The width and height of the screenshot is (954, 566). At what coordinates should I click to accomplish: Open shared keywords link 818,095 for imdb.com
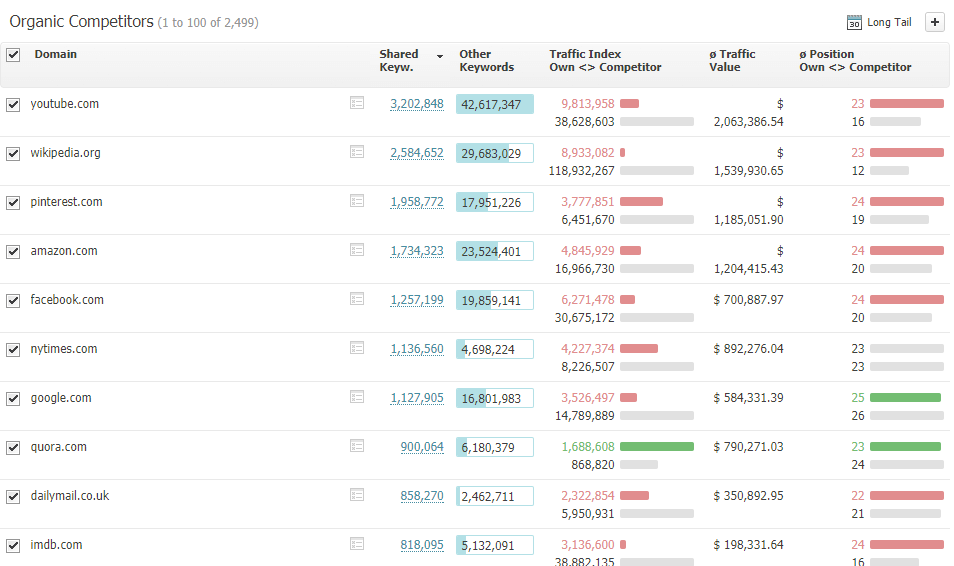pyautogui.click(x=422, y=545)
